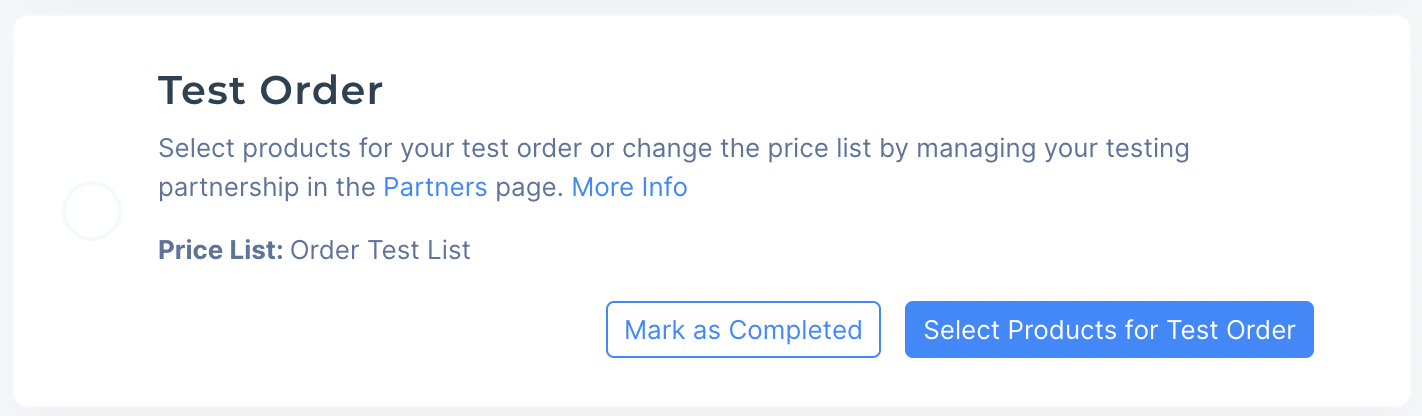Click the Test Order heading
The image size is (1422, 416).
pos(270,92)
